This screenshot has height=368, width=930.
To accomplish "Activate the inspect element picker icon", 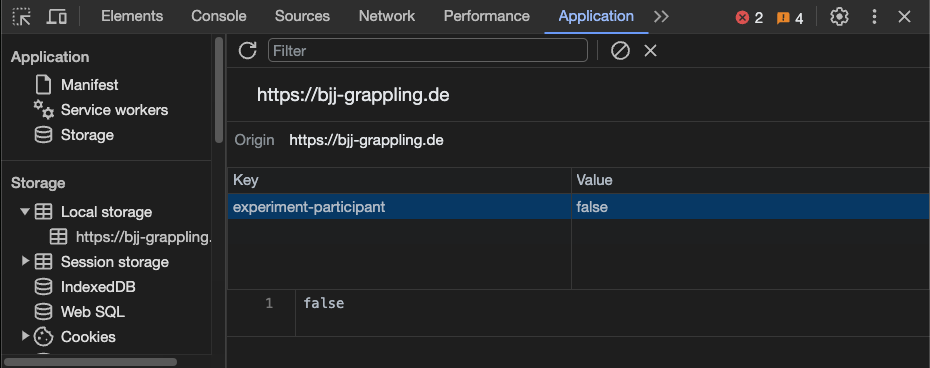I will pos(22,17).
